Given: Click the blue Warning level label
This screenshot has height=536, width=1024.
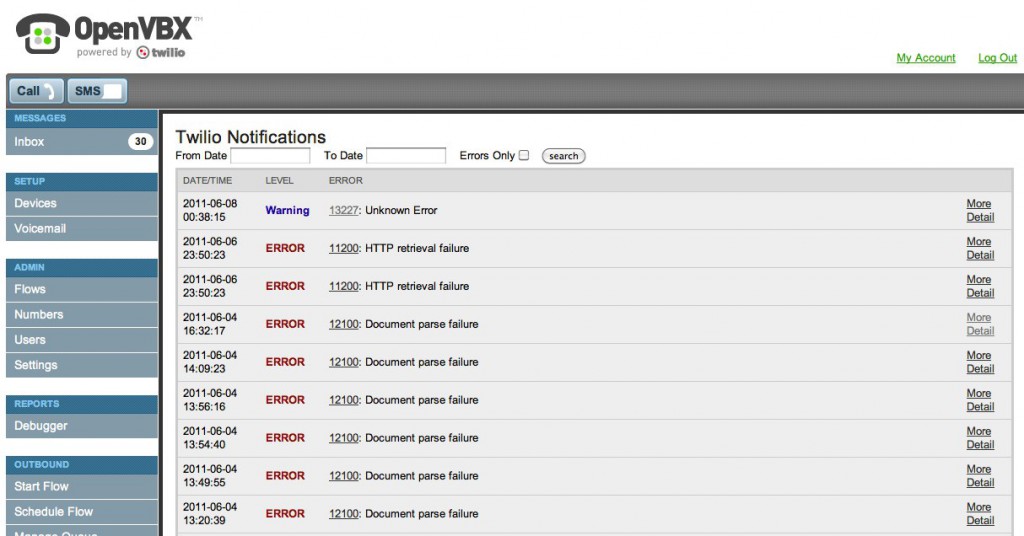Looking at the screenshot, I should click(x=287, y=210).
